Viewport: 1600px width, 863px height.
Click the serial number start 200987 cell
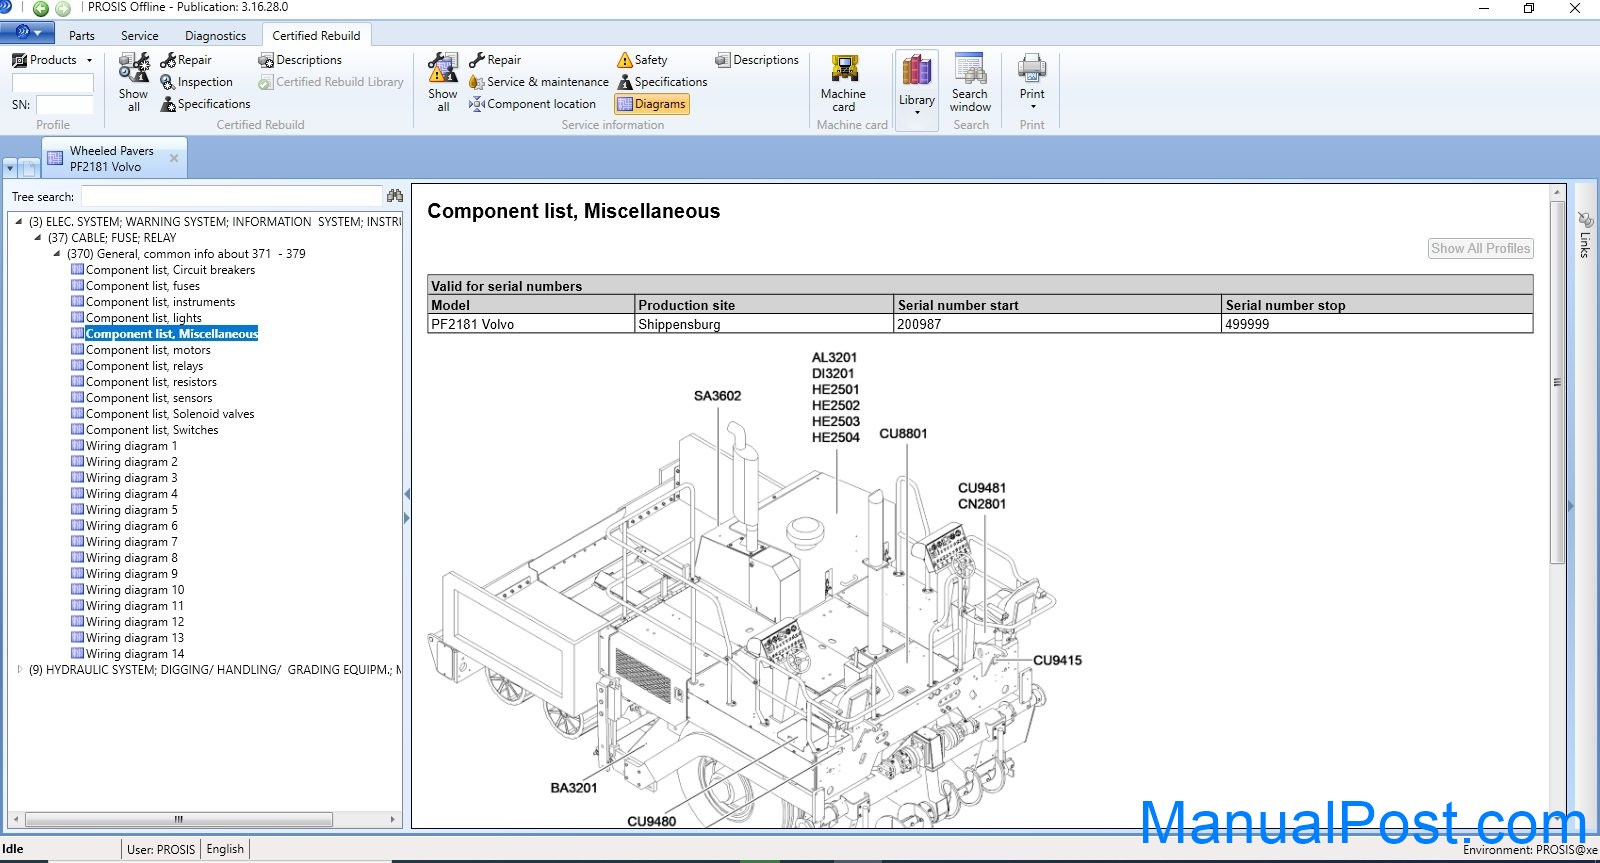pos(1058,324)
